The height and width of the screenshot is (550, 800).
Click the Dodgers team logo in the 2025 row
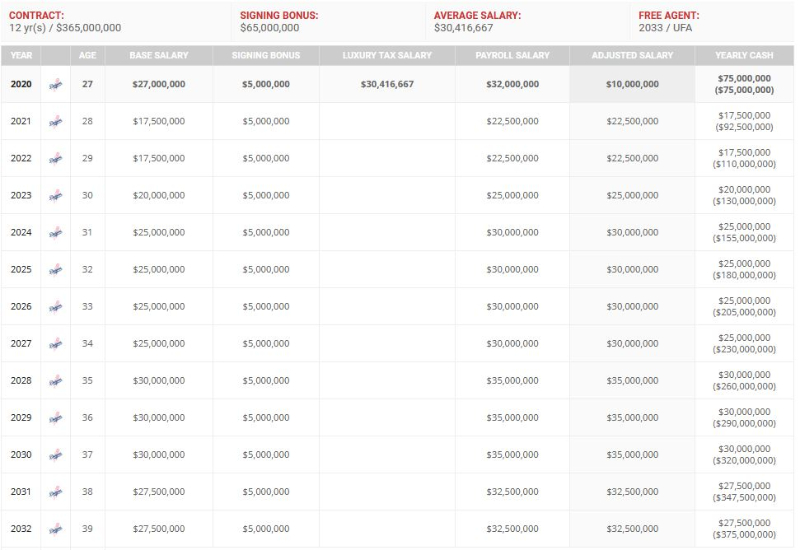pyautogui.click(x=56, y=270)
